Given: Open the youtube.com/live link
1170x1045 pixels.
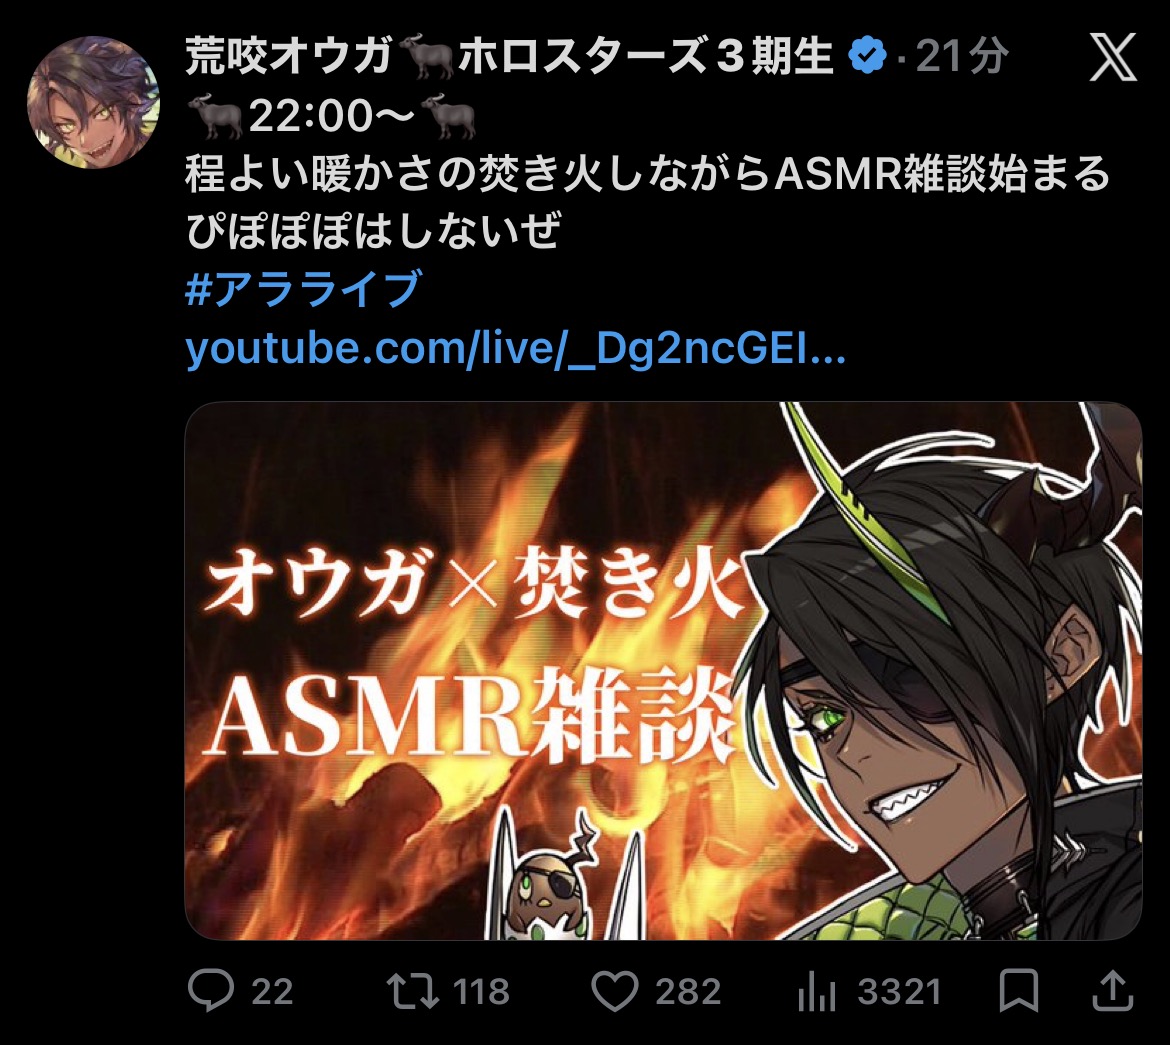Looking at the screenshot, I should point(516,348).
